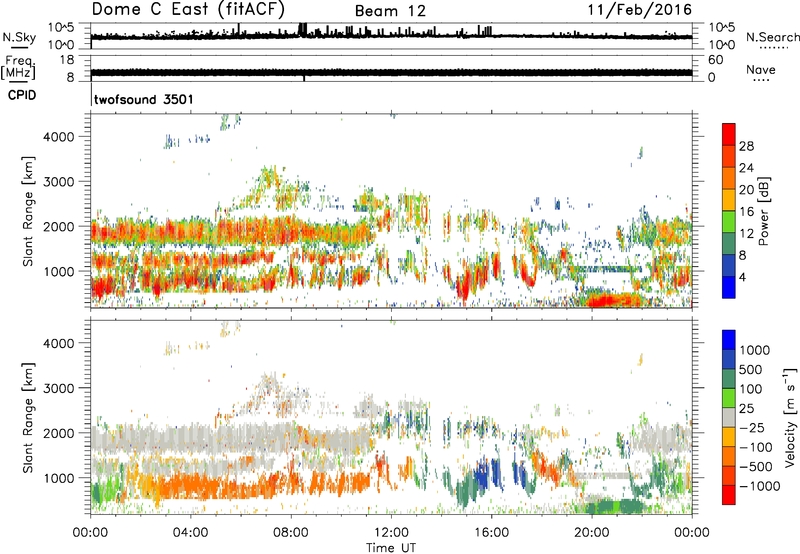Viewport: 800px width, 554px height.
Task: Click the 'Slant Range [km]' label of velocity panel
Action: click(x=28, y=417)
